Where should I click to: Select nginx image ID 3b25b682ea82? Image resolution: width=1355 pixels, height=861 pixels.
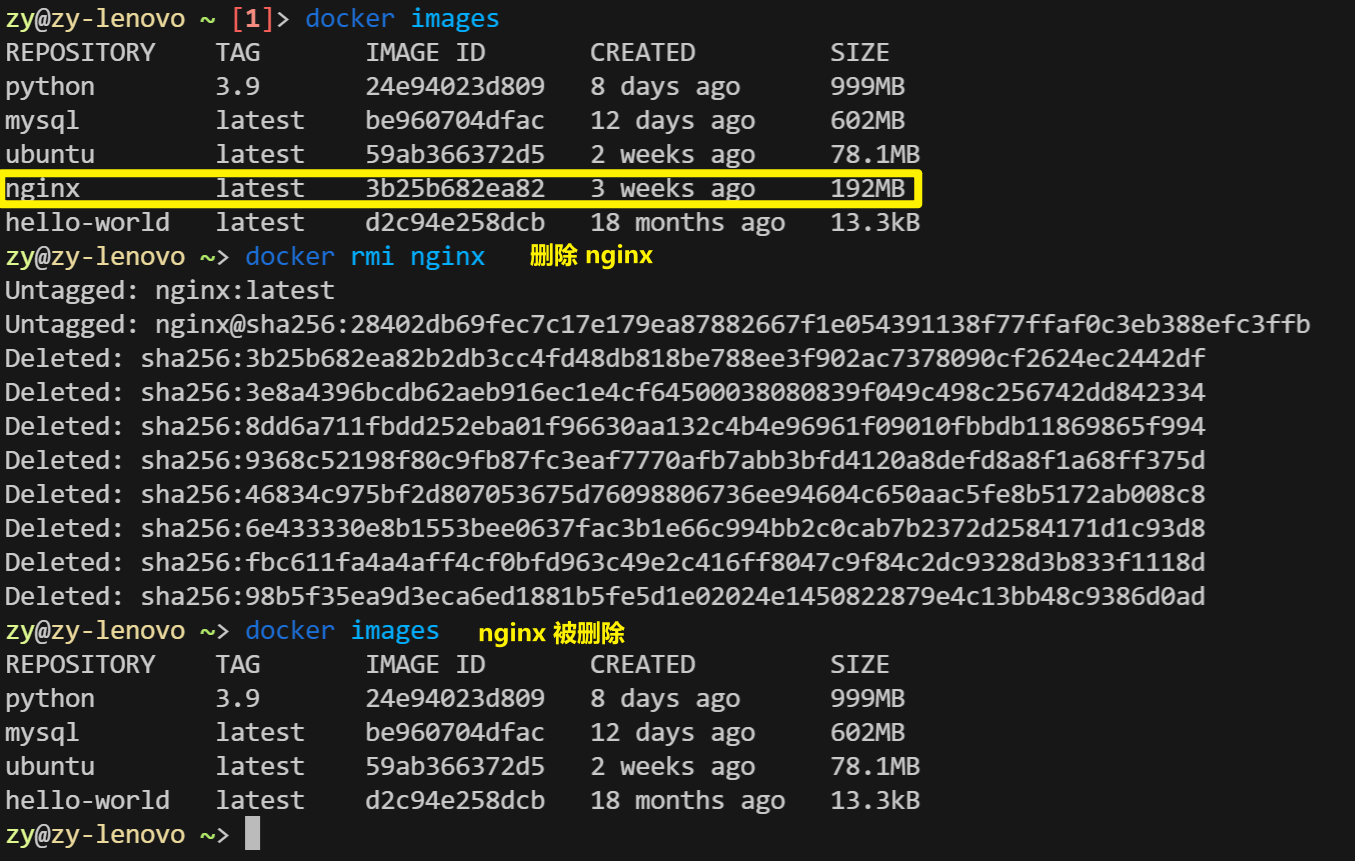coord(455,188)
